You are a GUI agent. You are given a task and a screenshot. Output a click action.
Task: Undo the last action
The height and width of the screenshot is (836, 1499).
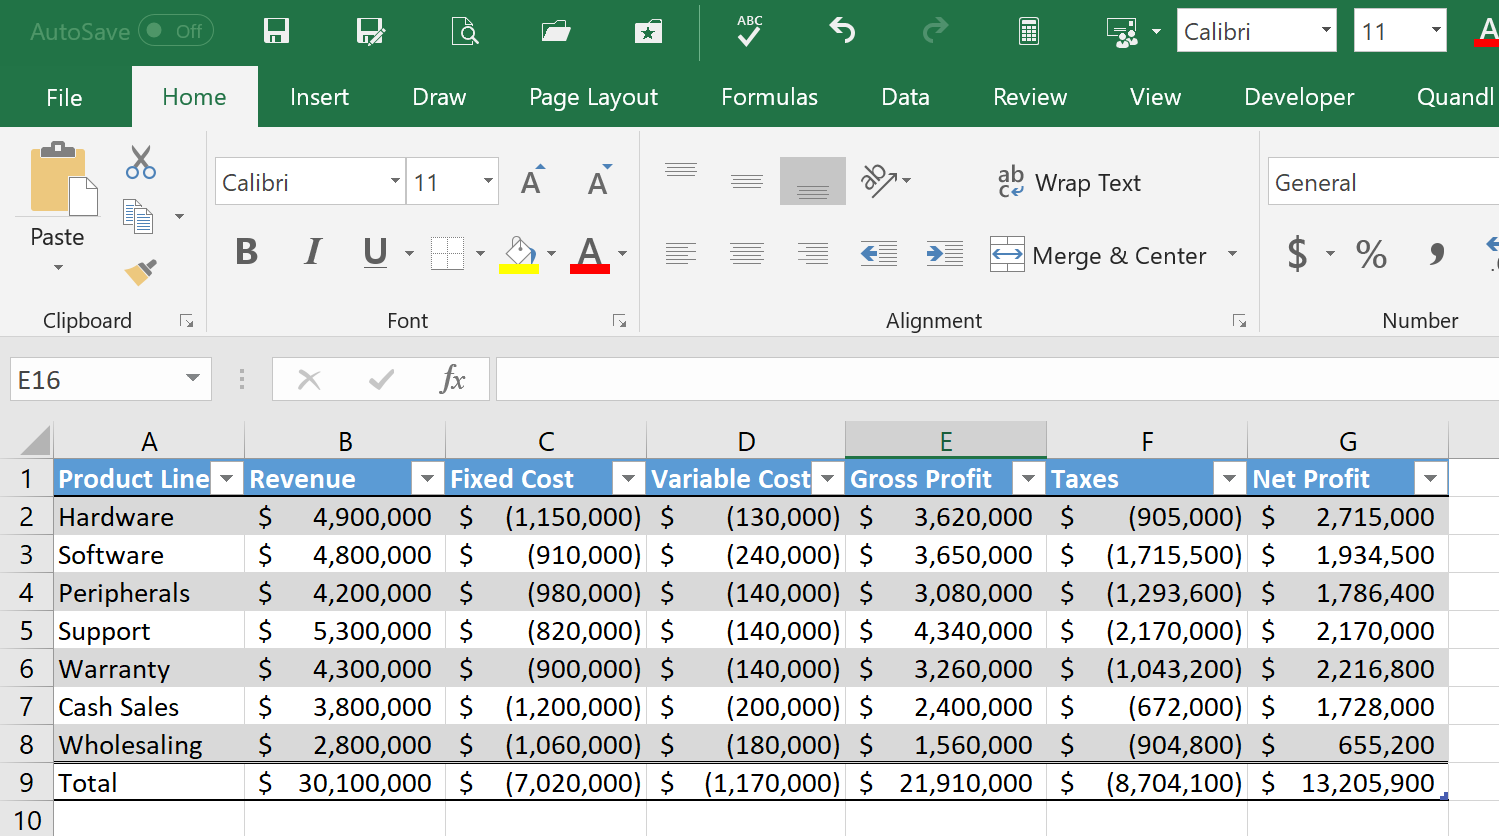[842, 31]
